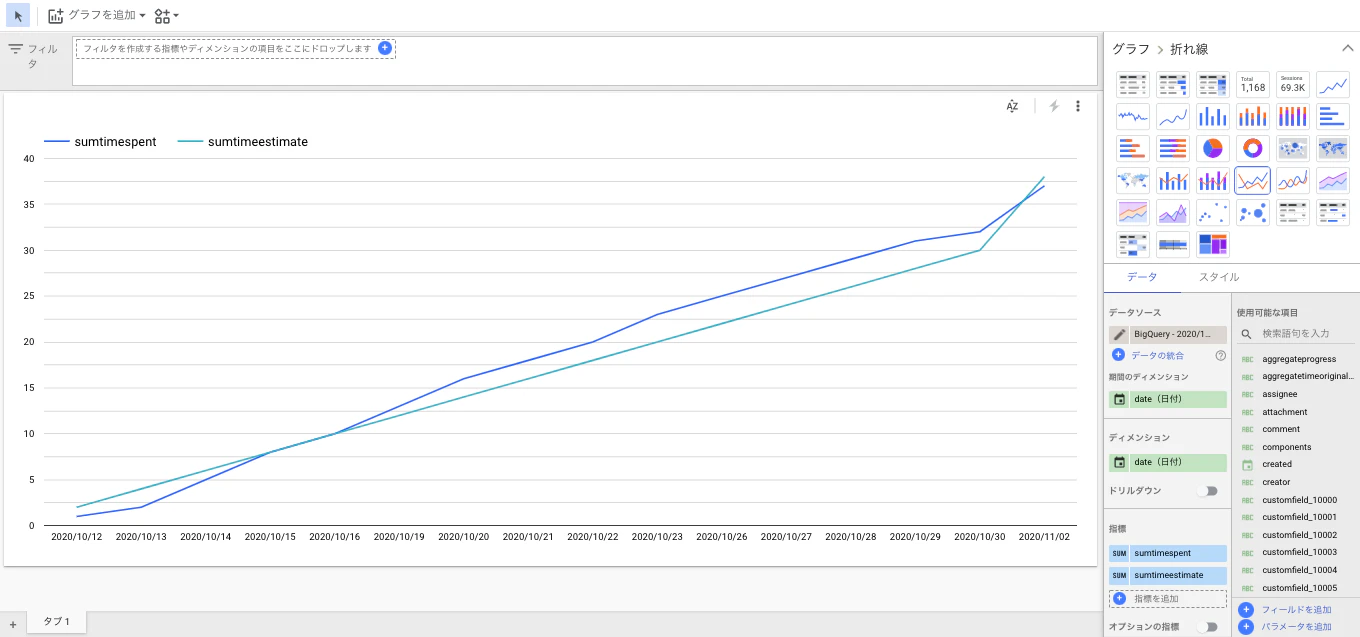The width and height of the screenshot is (1360, 637).
Task: Open the グラフを追加 dropdown
Action: click(x=97, y=16)
